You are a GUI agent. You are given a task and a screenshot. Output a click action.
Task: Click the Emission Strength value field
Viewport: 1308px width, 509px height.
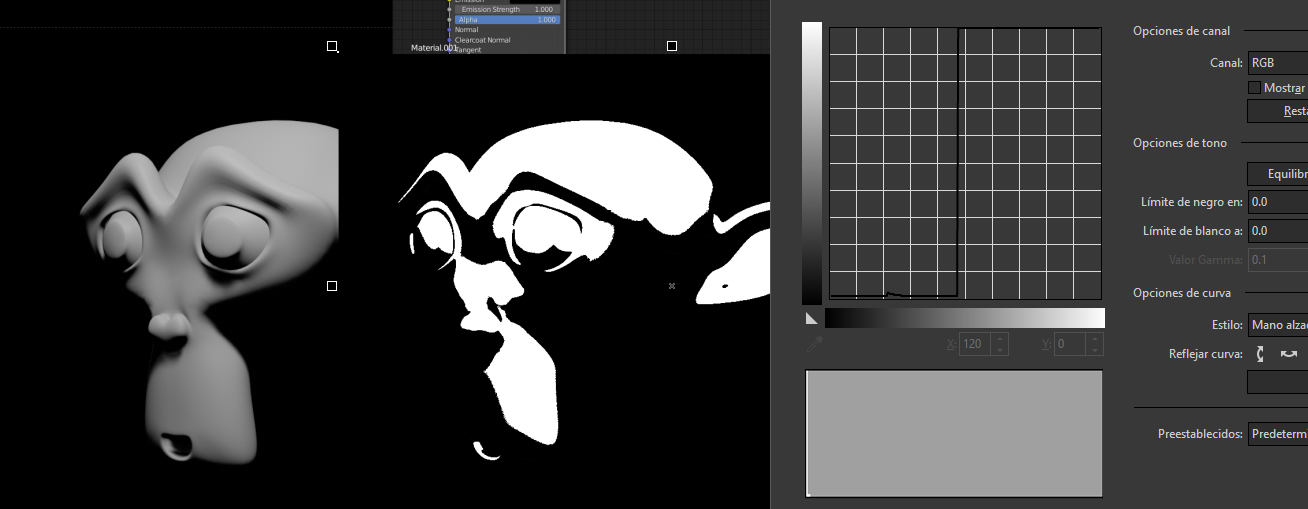pyautogui.click(x=507, y=9)
